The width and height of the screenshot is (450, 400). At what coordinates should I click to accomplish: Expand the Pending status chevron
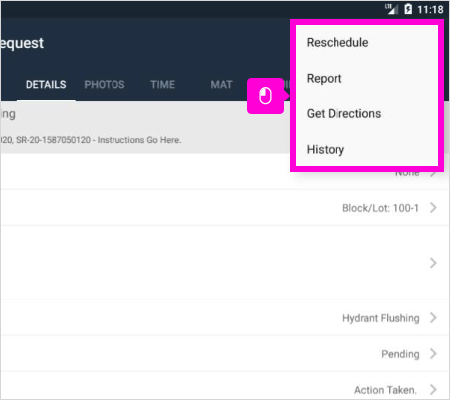coord(433,353)
